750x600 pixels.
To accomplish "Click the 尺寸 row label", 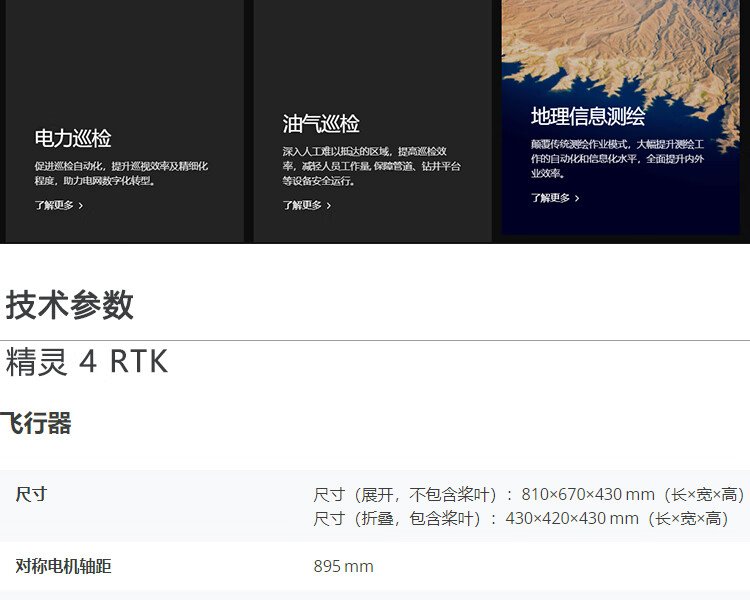I will [x=31, y=494].
